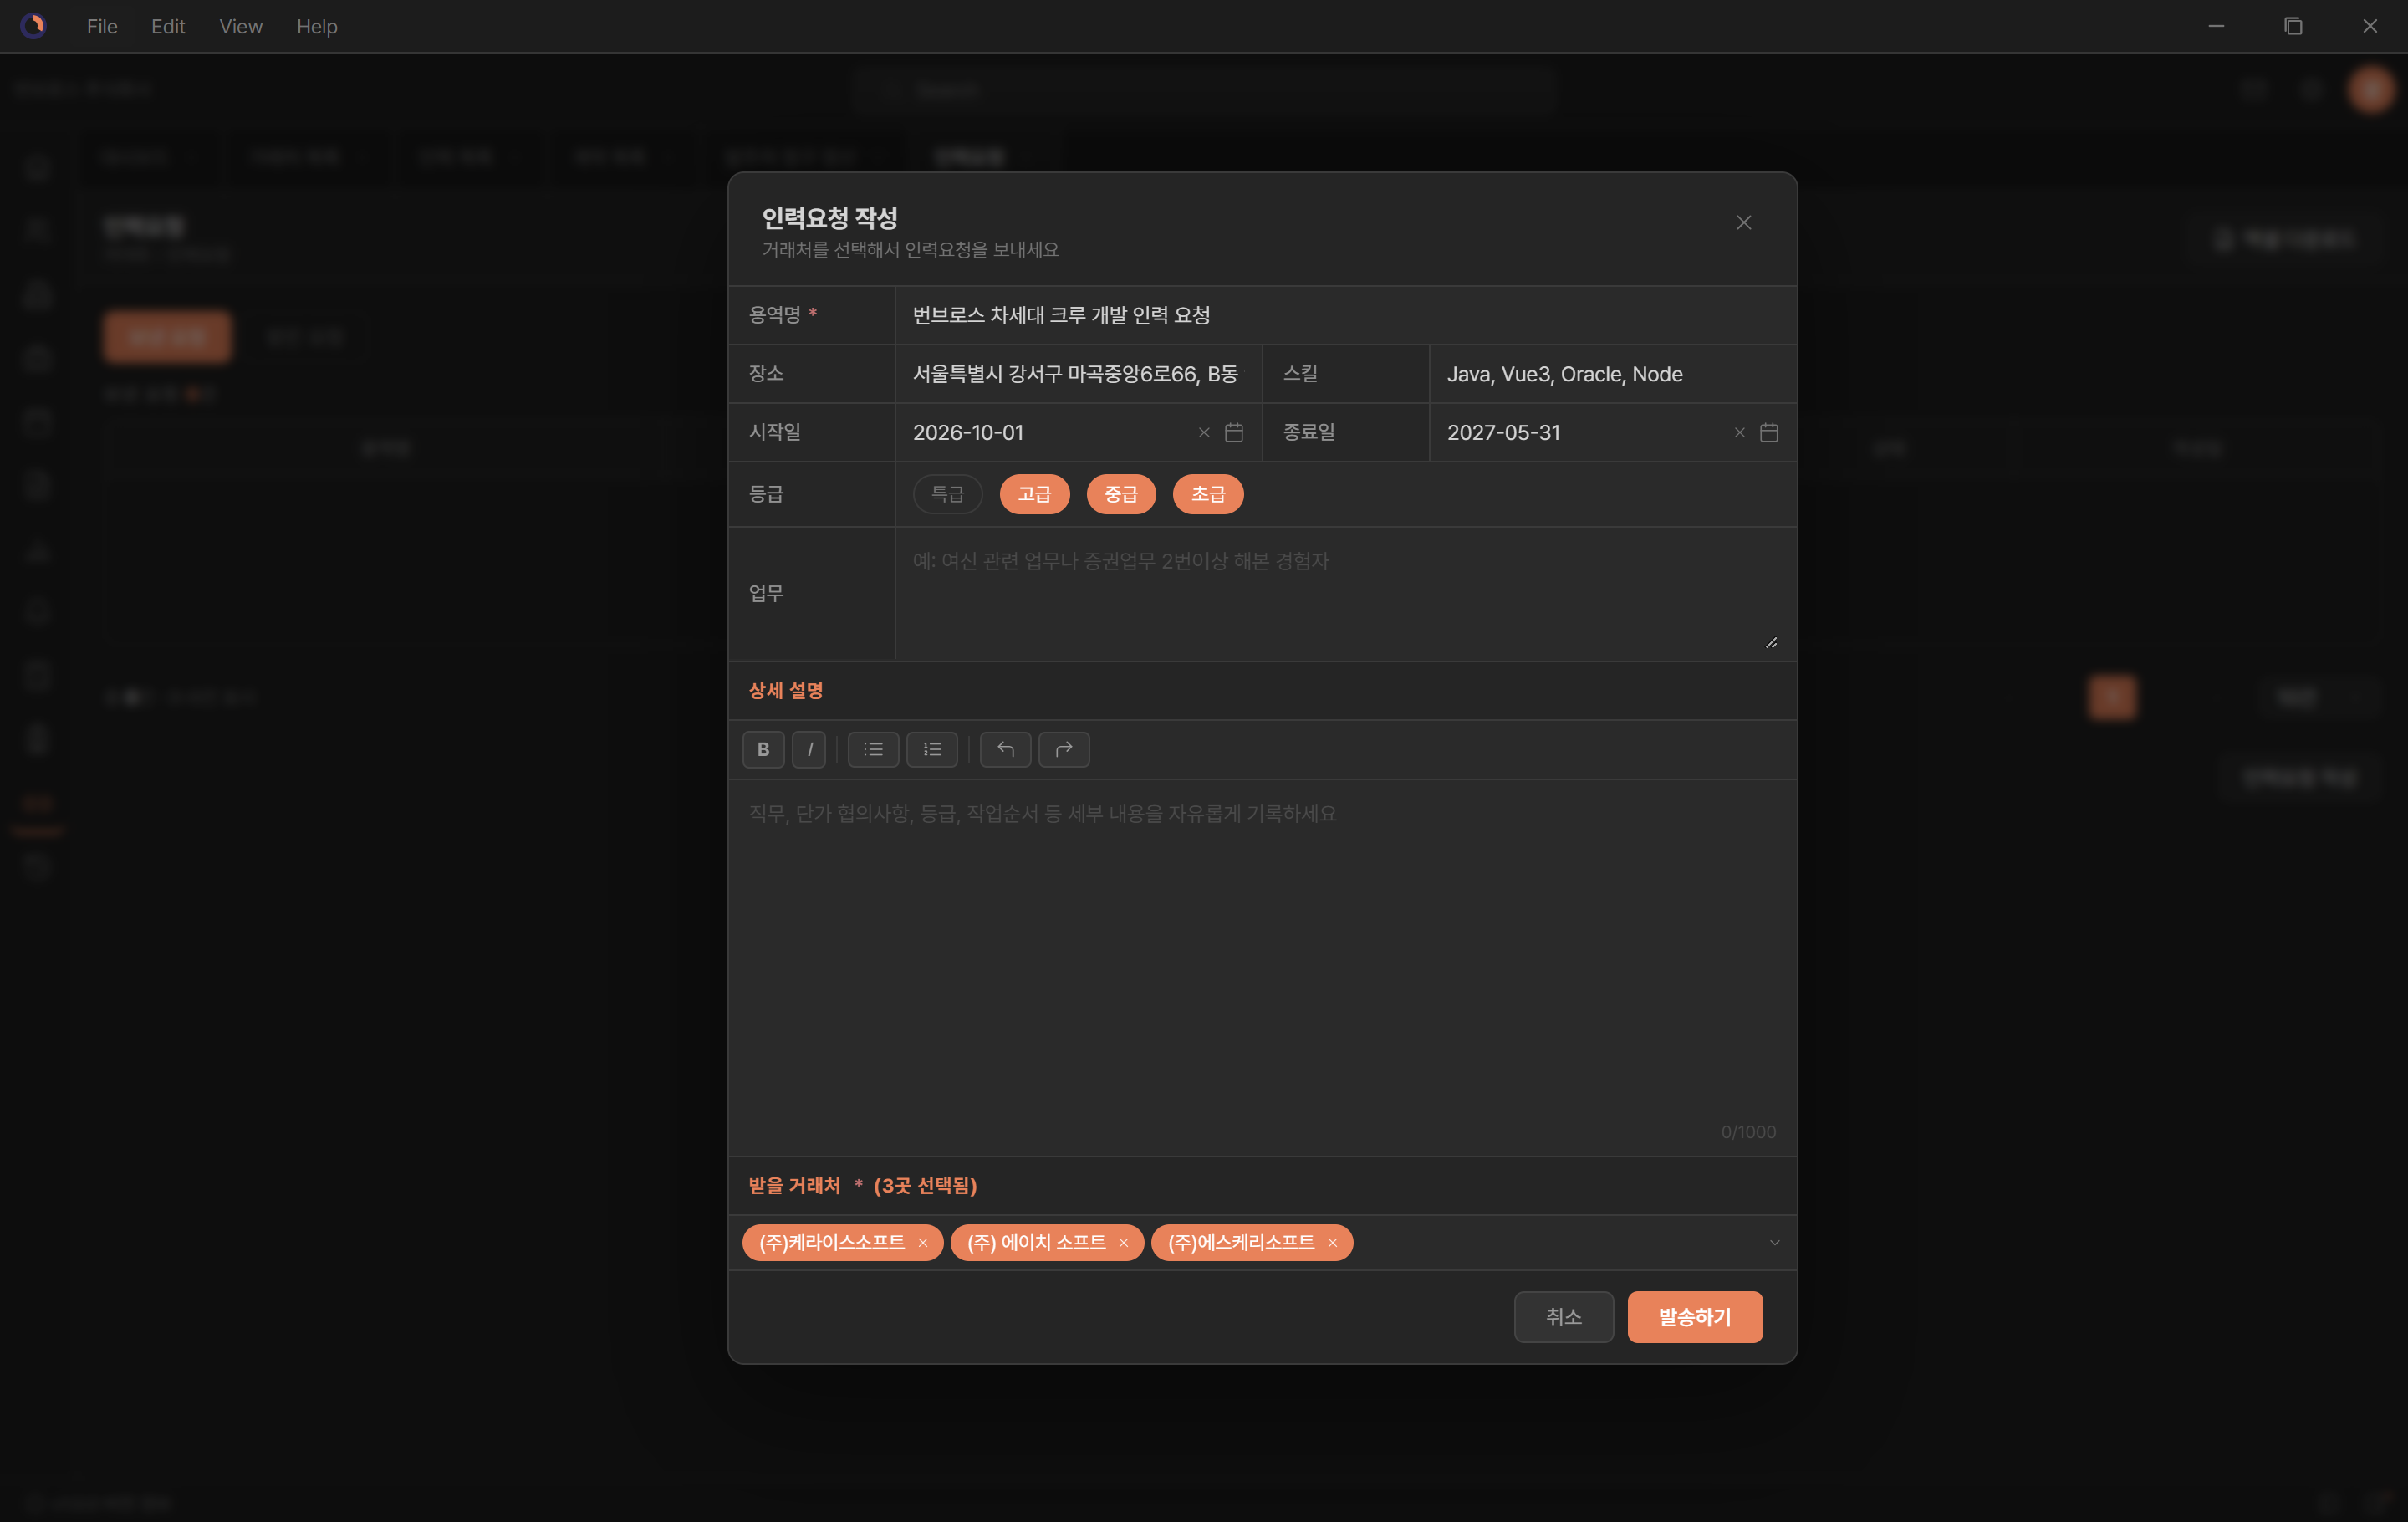Open the File menu
Screen dimensions: 2408x1522
[102, 26]
